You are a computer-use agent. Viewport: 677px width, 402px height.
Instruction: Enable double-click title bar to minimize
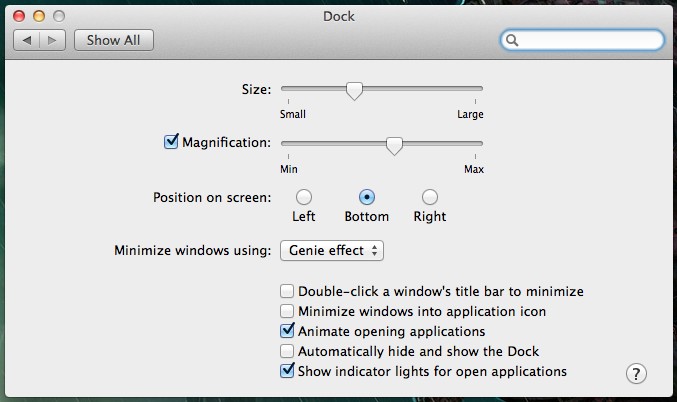(287, 291)
